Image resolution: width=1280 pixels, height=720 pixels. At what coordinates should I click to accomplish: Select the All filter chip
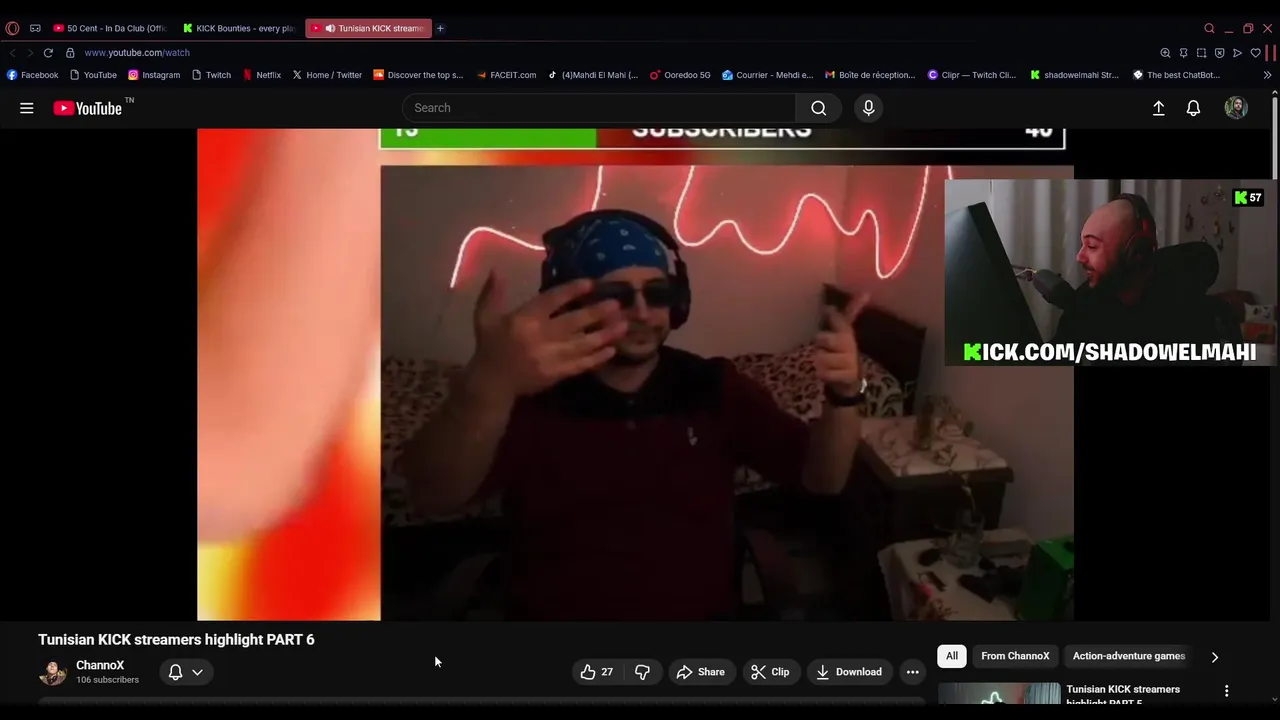(952, 656)
